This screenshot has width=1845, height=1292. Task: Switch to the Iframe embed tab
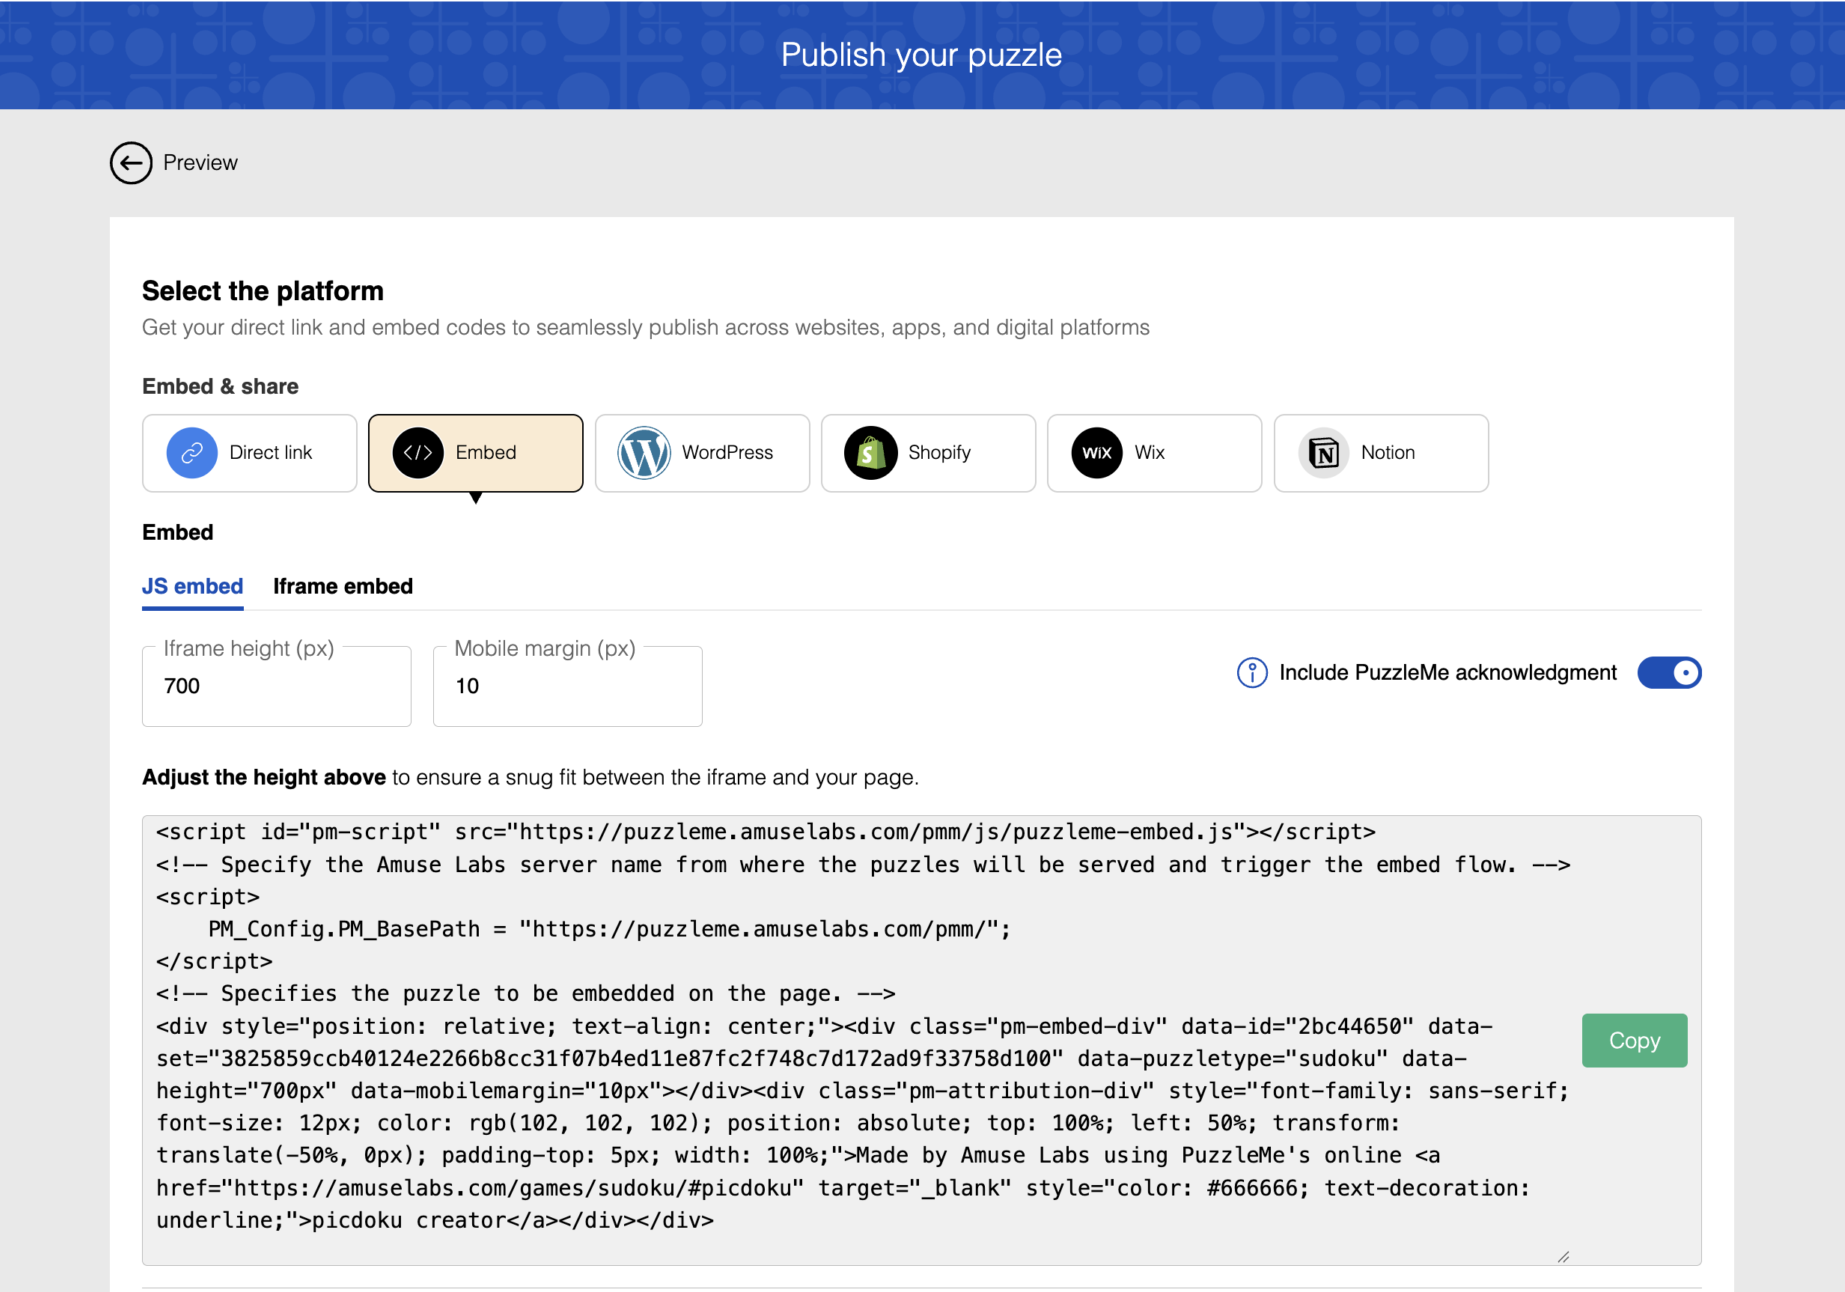(343, 587)
